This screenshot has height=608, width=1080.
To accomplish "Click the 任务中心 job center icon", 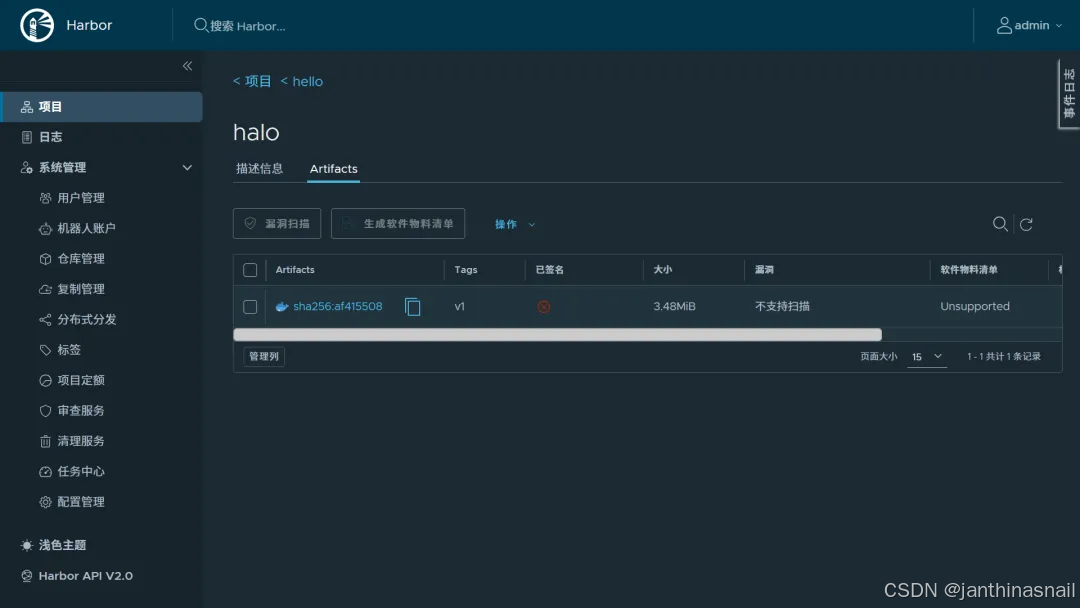I will tap(45, 472).
